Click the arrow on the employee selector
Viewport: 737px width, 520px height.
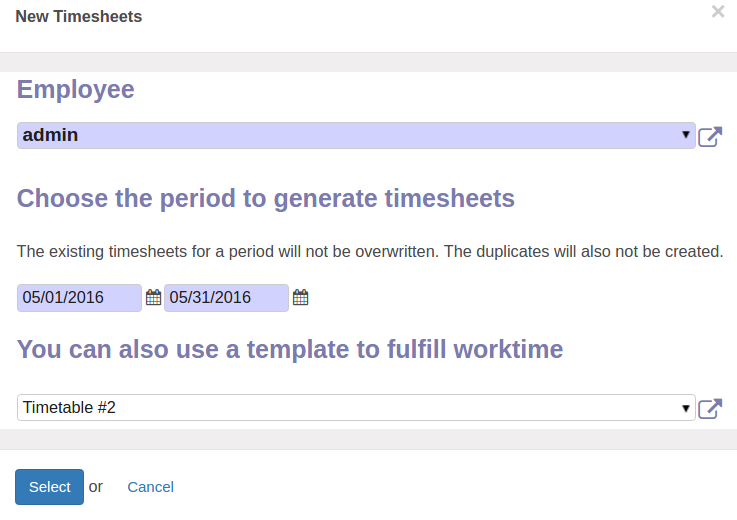[686, 134]
